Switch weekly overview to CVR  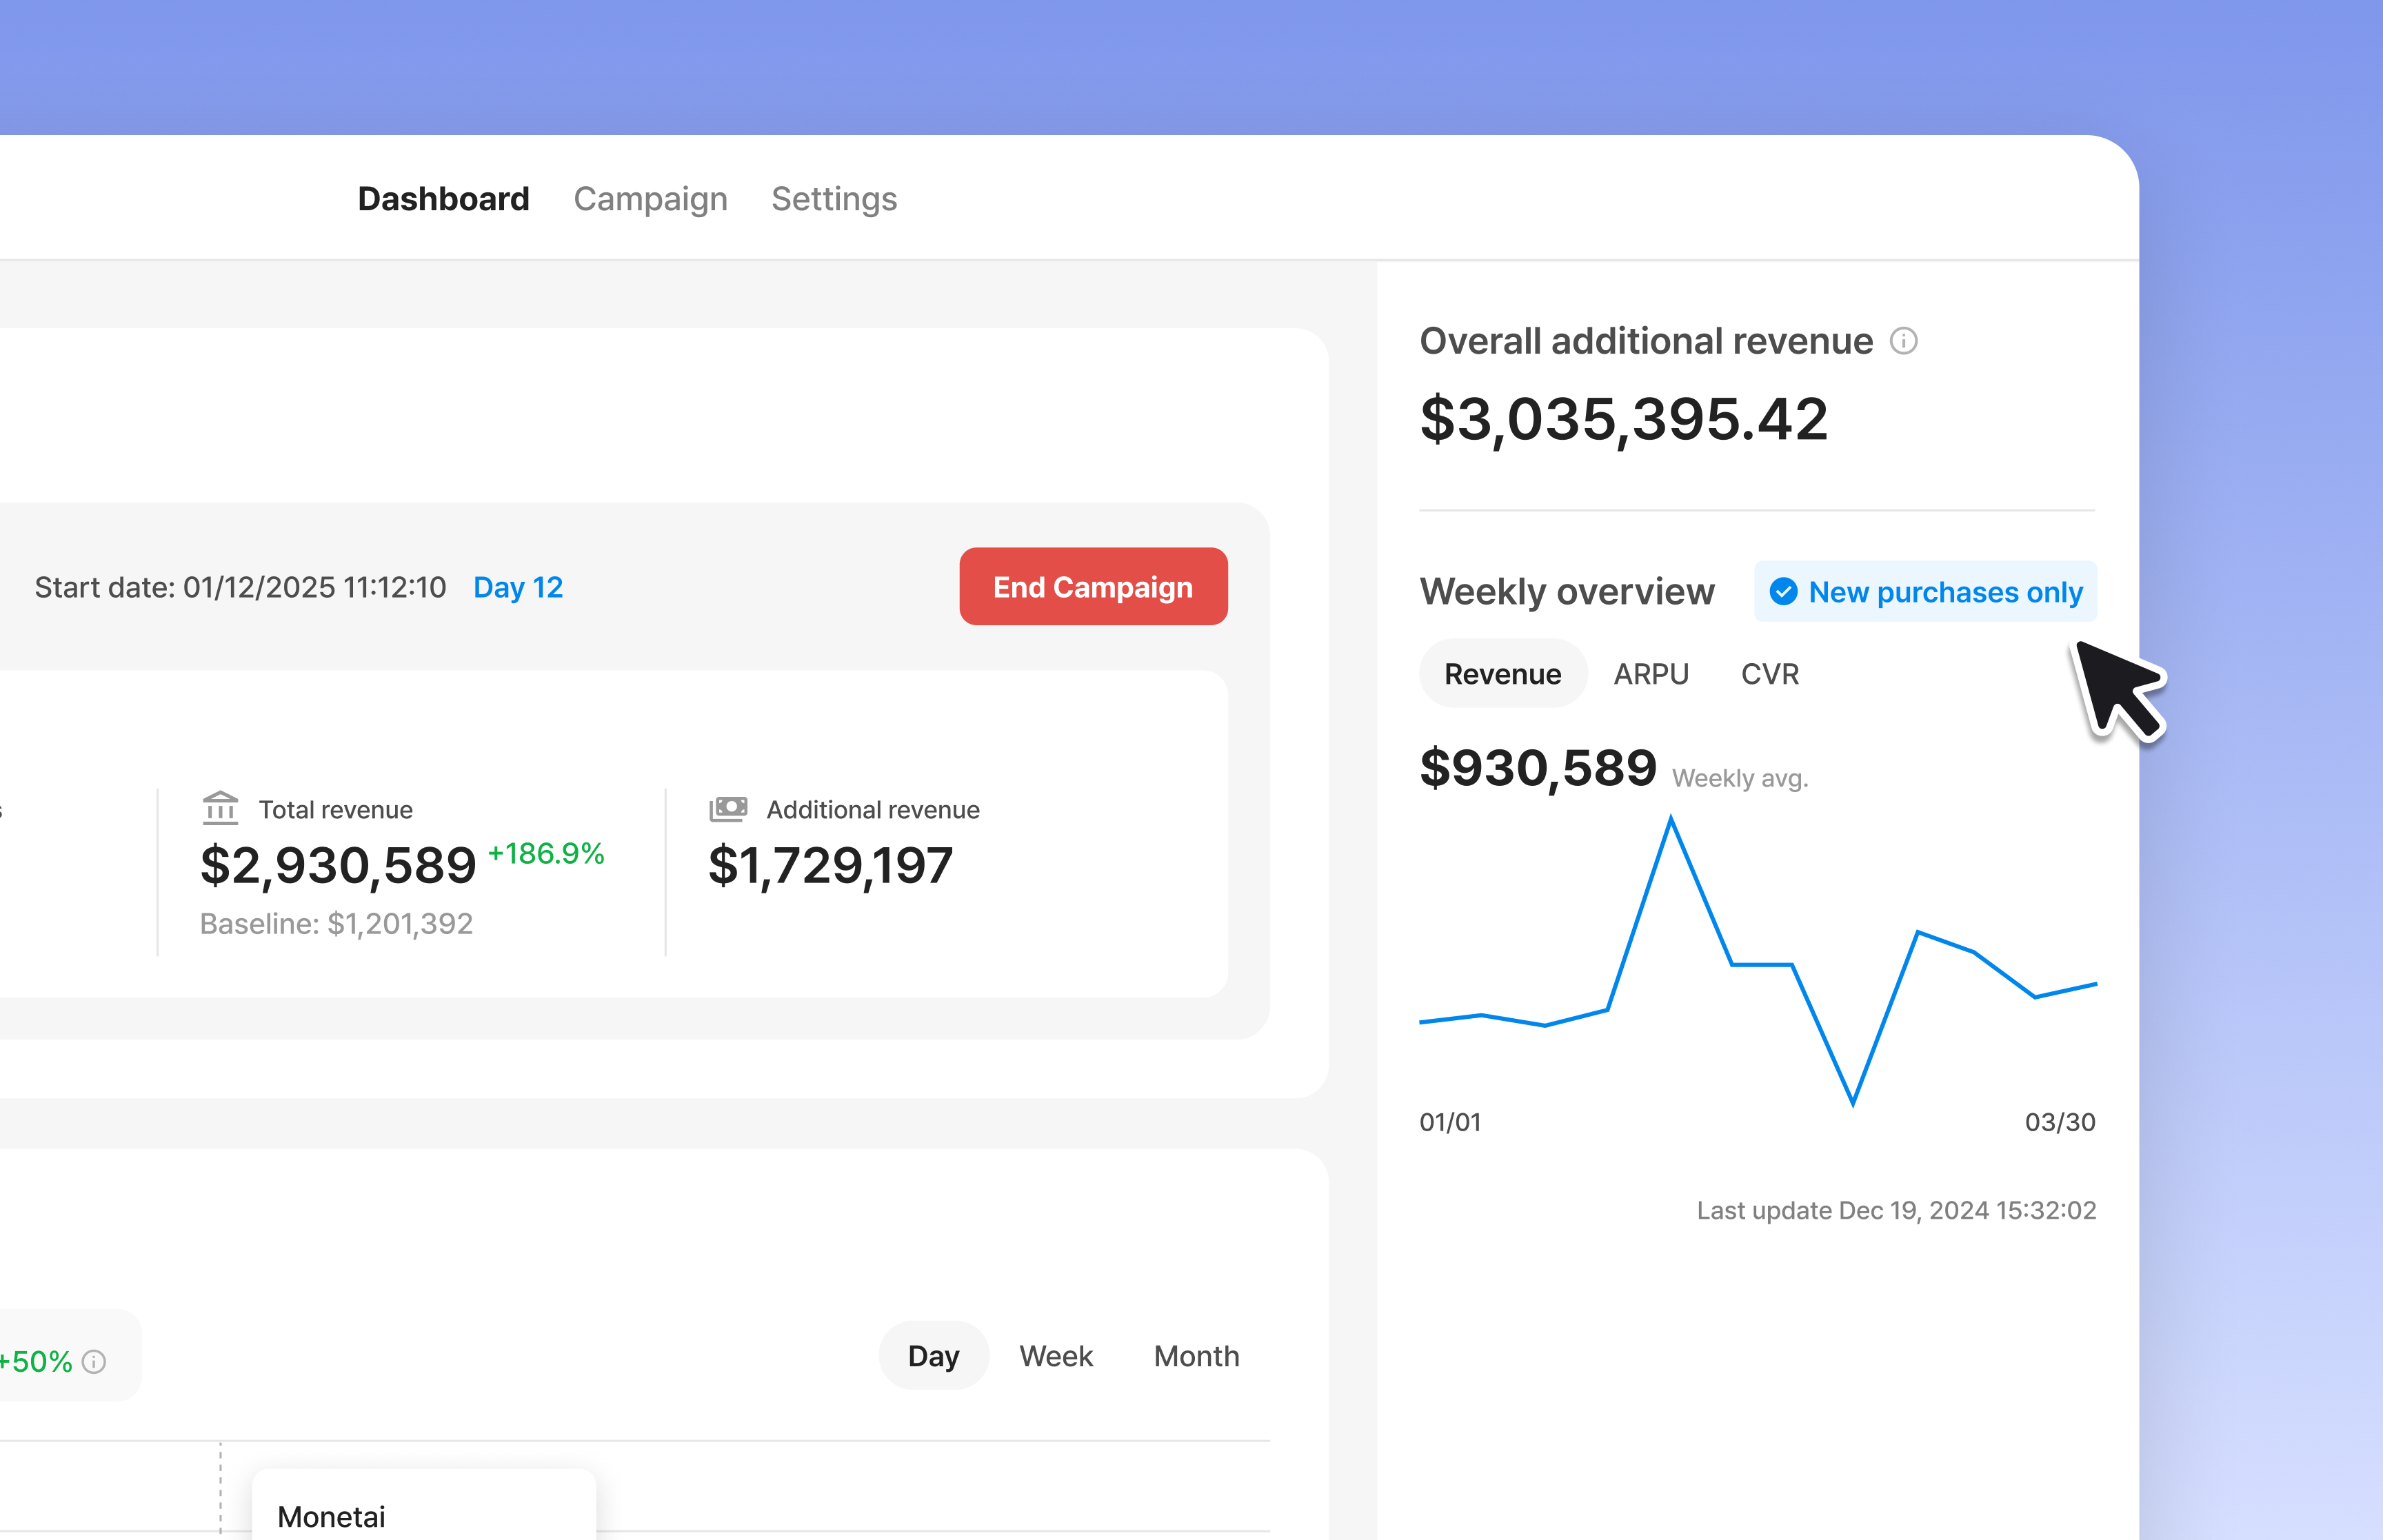pos(1769,674)
